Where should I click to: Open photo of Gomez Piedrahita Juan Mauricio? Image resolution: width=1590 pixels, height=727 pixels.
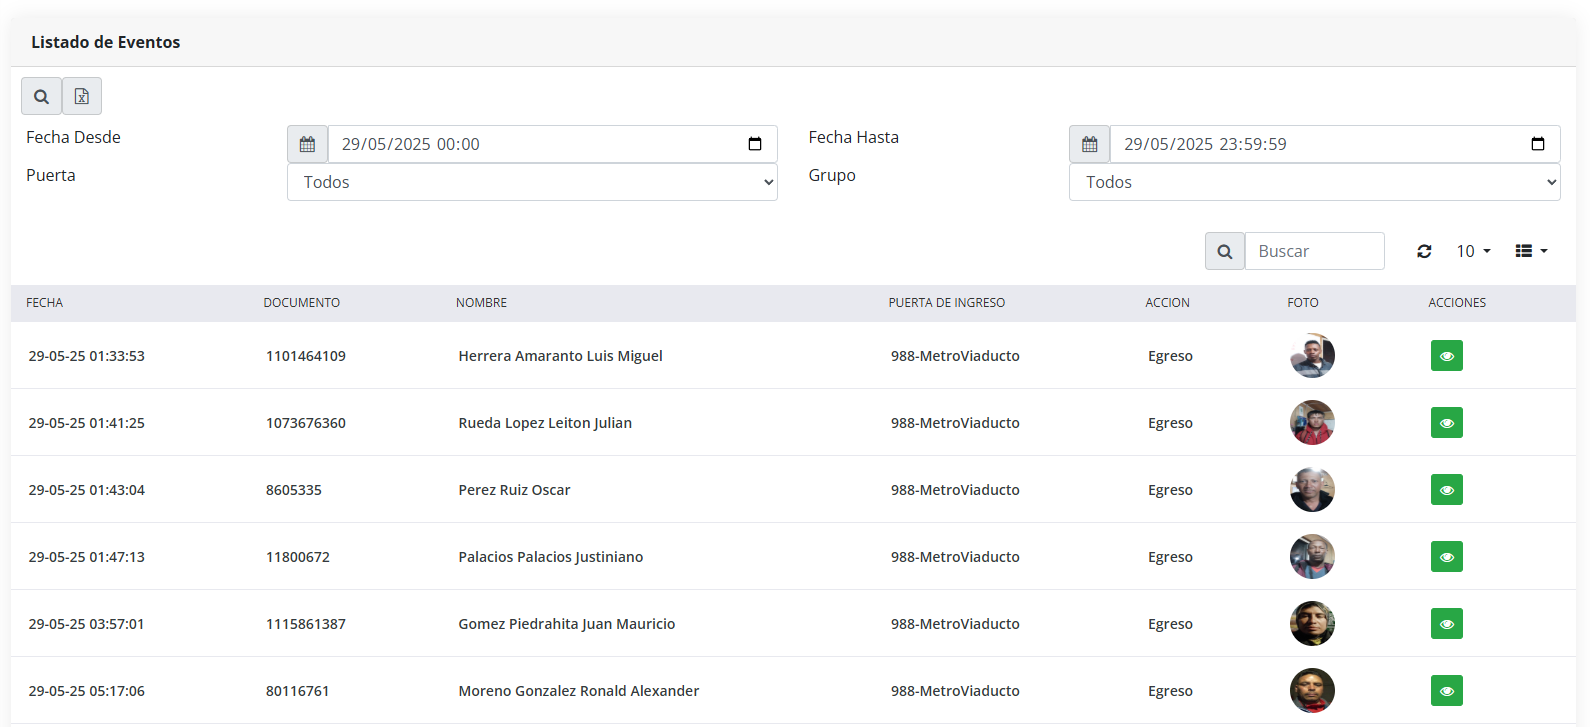(1312, 624)
